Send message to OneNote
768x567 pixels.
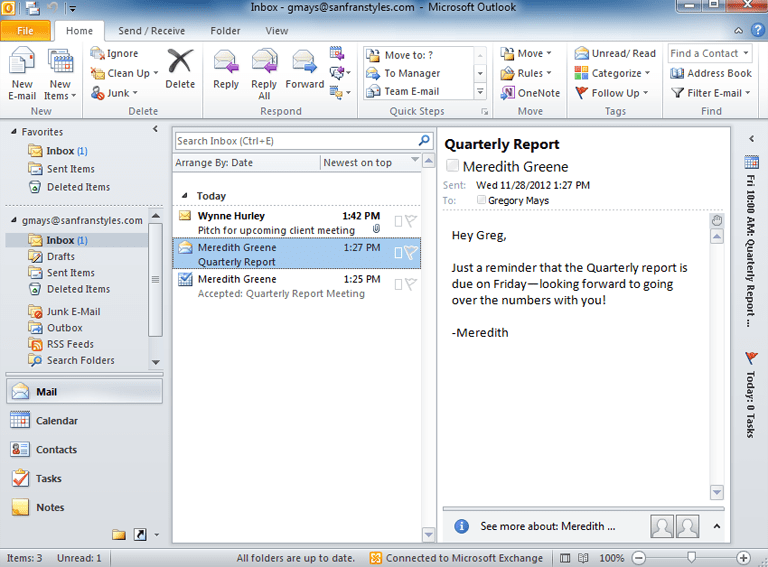click(x=530, y=93)
